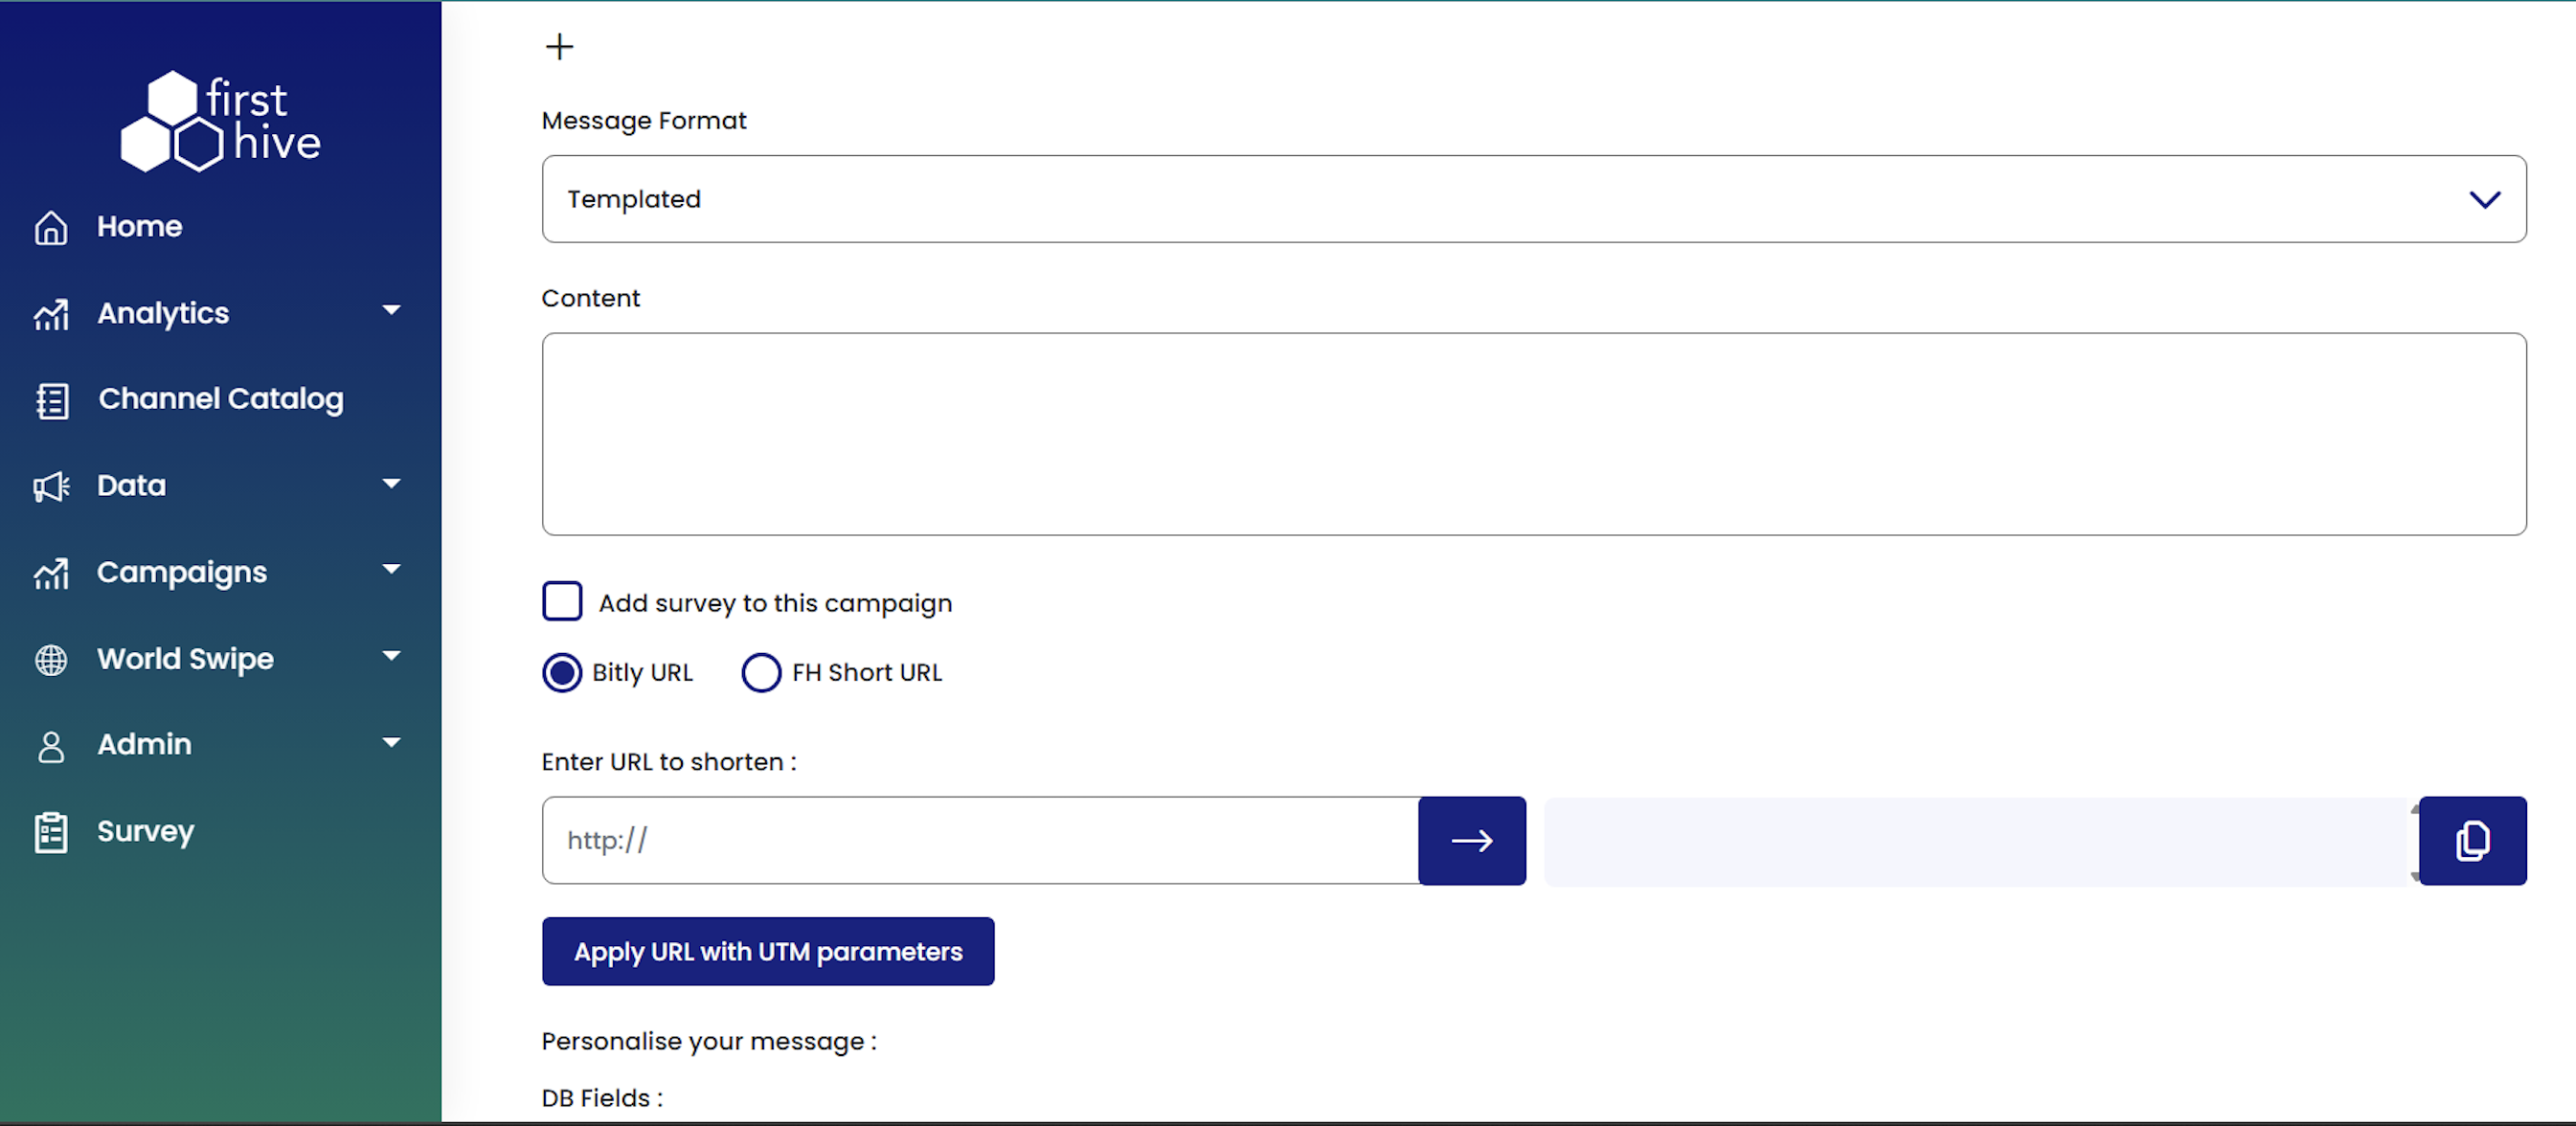Go to Home in the sidebar
The width and height of the screenshot is (2576, 1126).
tap(140, 227)
